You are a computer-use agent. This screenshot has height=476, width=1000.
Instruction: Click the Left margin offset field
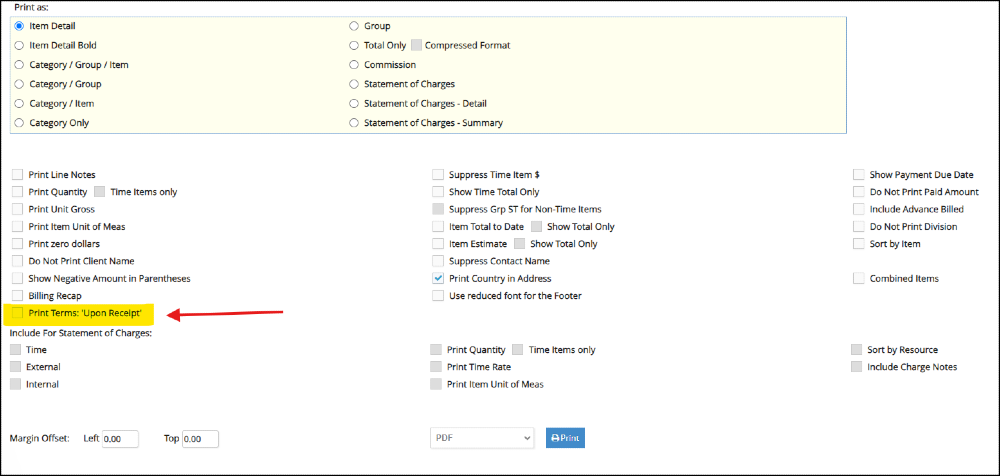[x=120, y=439]
